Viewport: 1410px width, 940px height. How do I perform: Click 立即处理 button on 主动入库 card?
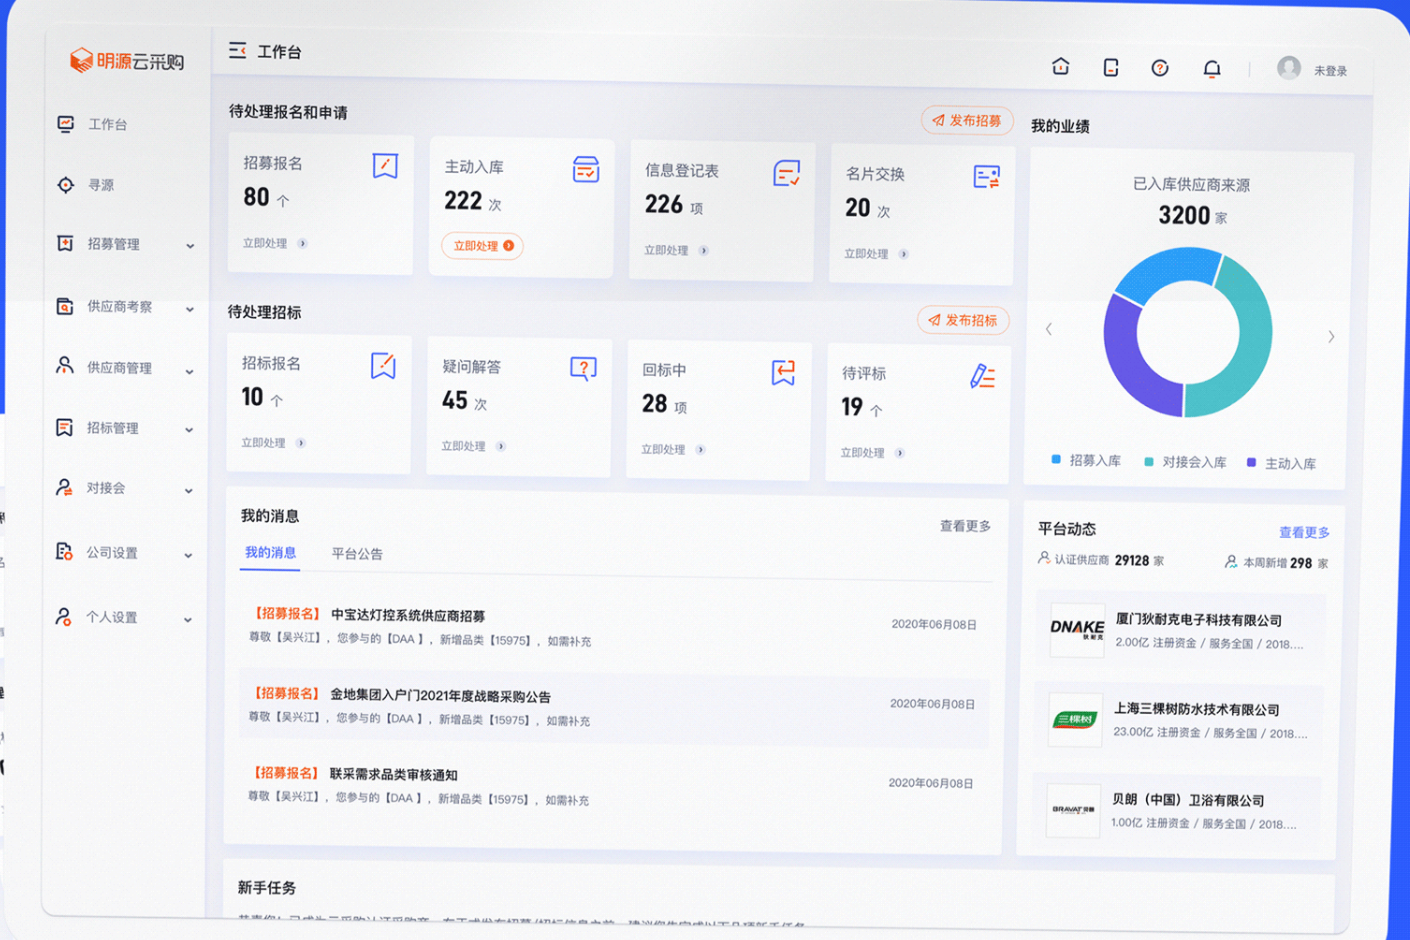tap(483, 246)
